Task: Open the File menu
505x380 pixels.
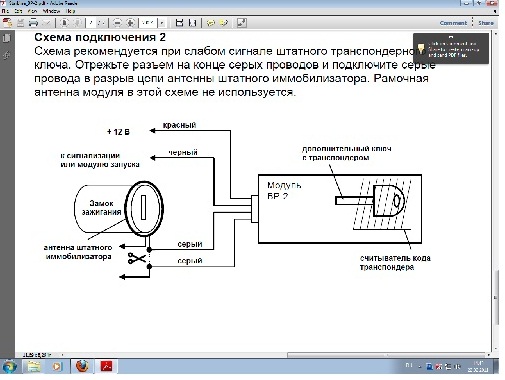Action: coord(5,11)
